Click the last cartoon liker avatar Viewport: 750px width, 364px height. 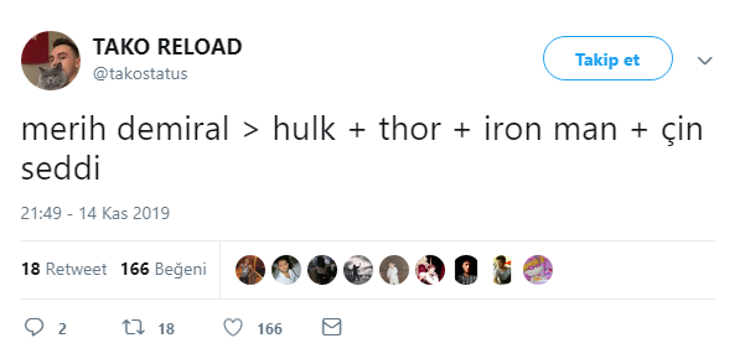click(538, 270)
